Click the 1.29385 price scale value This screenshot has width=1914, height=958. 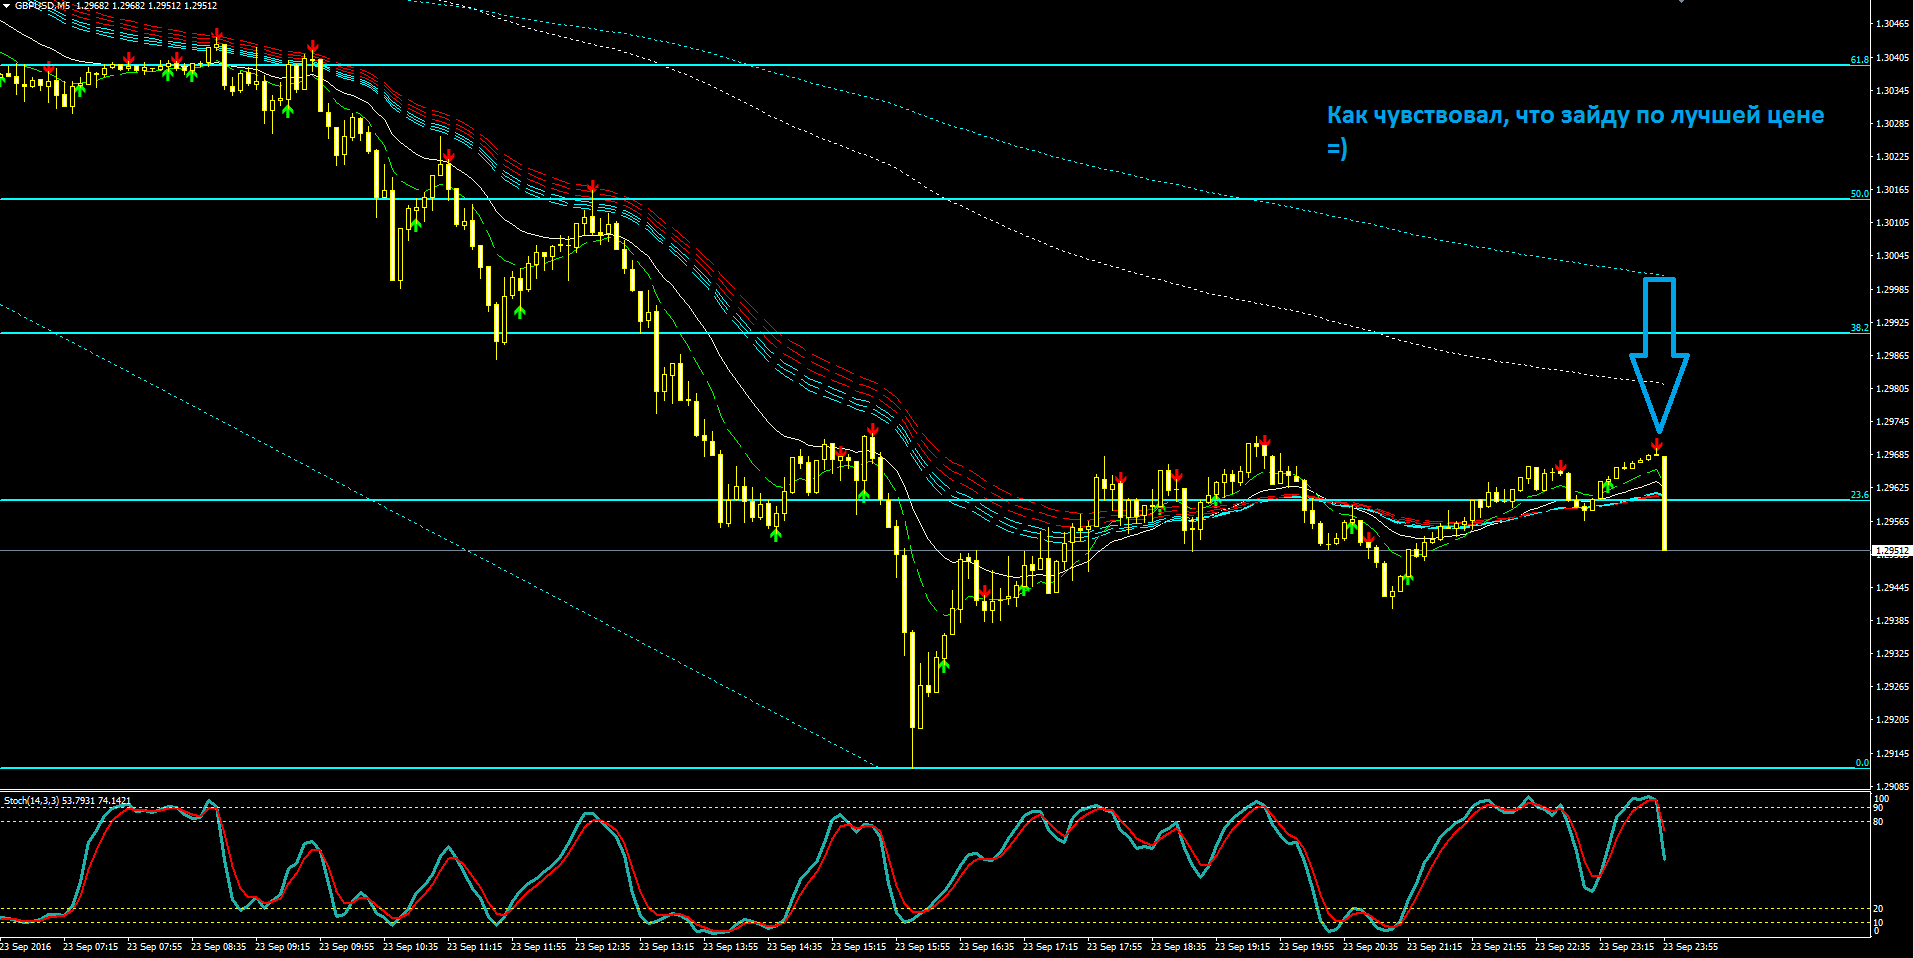pyautogui.click(x=1892, y=621)
